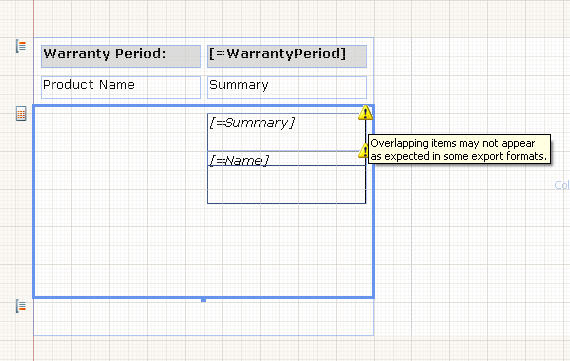The image size is (570, 361).
Task: Select the page header section icon
Action: click(x=21, y=47)
